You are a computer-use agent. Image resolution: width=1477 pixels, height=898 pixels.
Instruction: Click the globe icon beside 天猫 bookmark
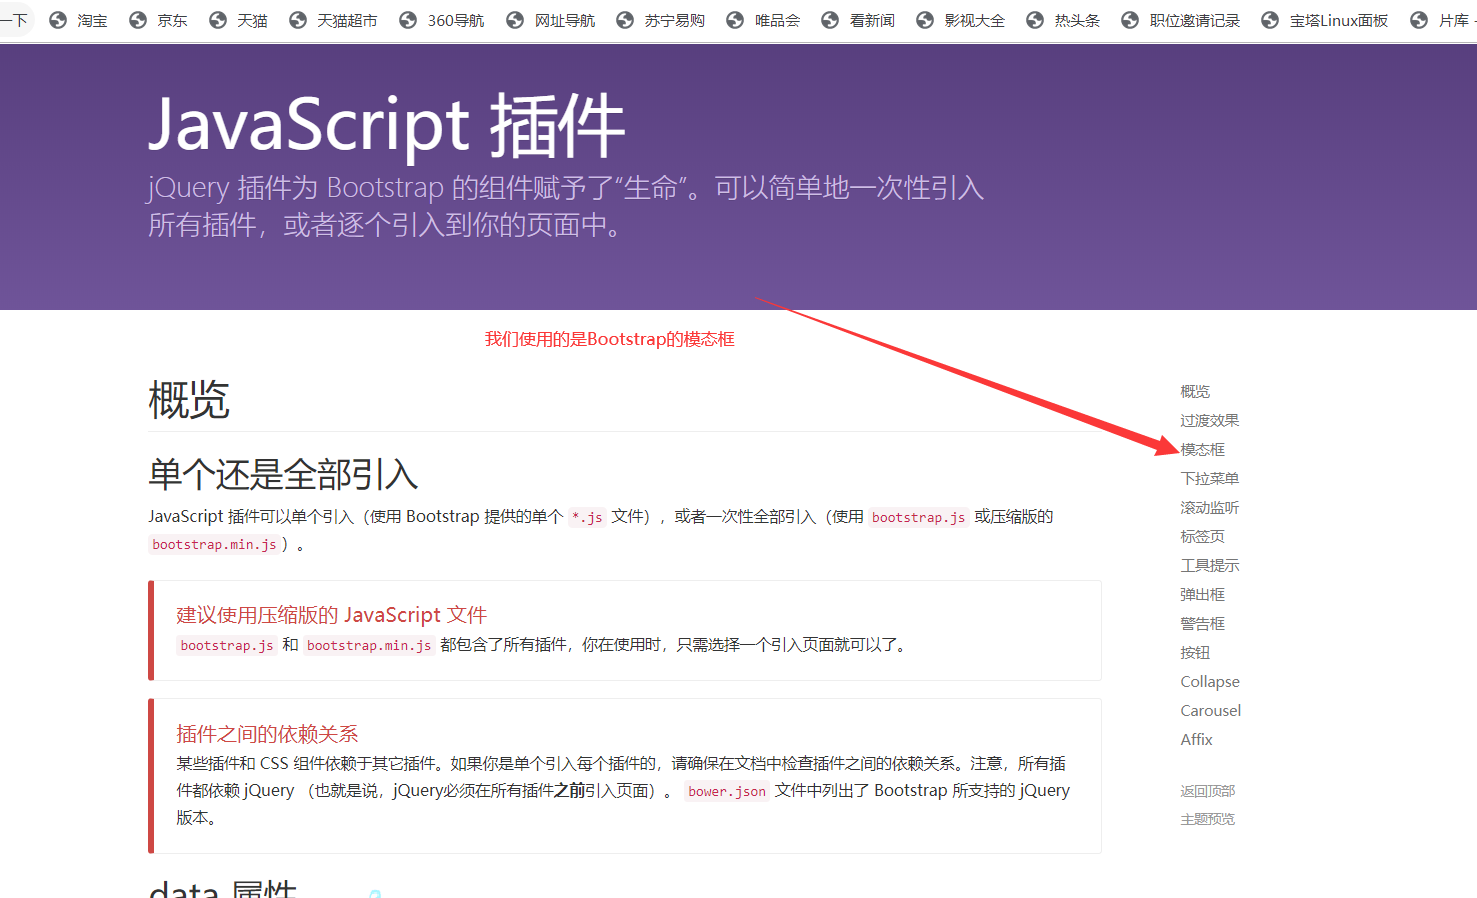(x=218, y=20)
